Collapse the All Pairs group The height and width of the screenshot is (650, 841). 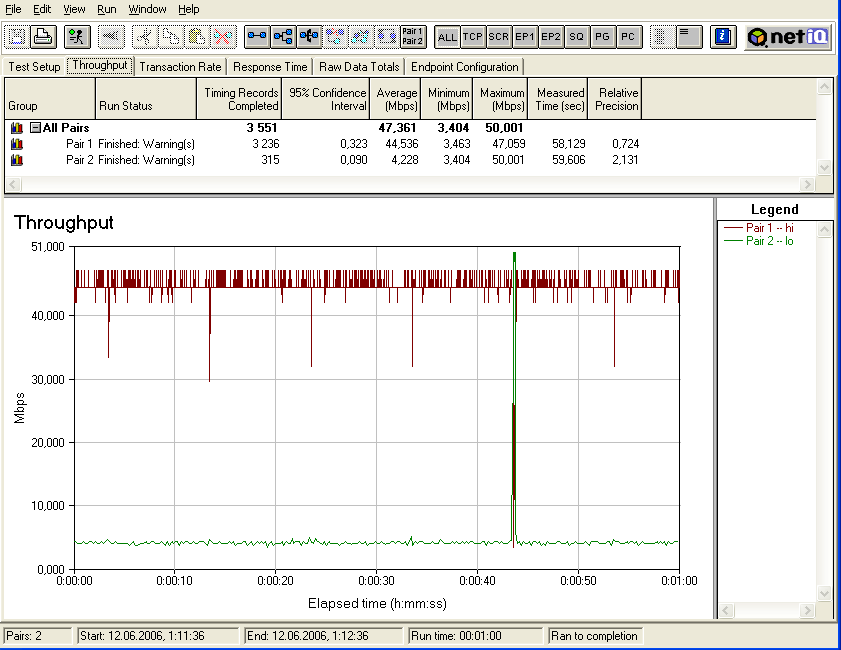pyautogui.click(x=35, y=128)
